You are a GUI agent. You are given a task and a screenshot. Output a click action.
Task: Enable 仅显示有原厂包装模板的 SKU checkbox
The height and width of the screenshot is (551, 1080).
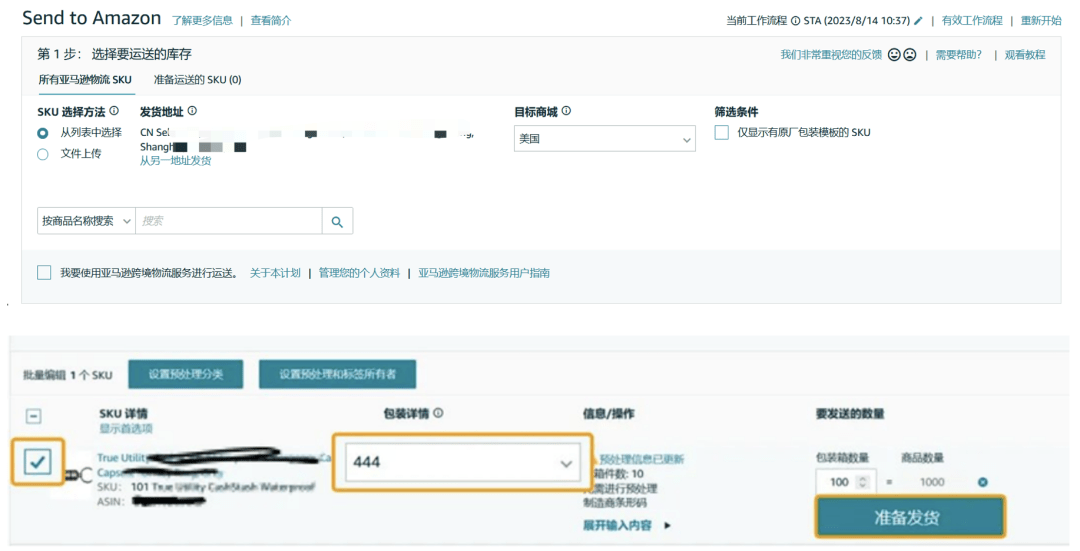(x=721, y=132)
